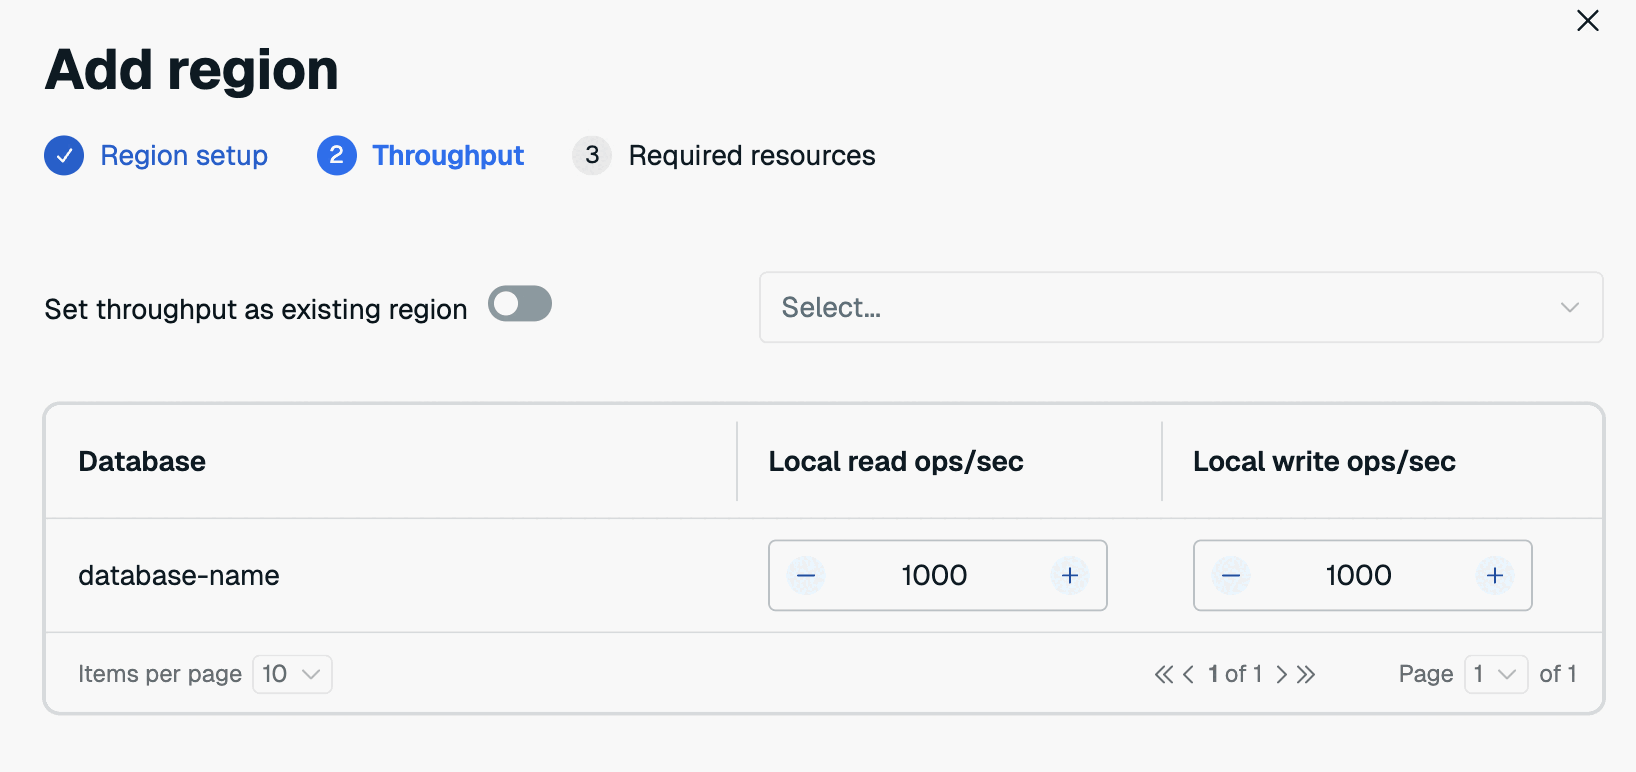Decrease local write ops/sec with minus
Viewport: 1636px width, 772px height.
tap(1231, 576)
